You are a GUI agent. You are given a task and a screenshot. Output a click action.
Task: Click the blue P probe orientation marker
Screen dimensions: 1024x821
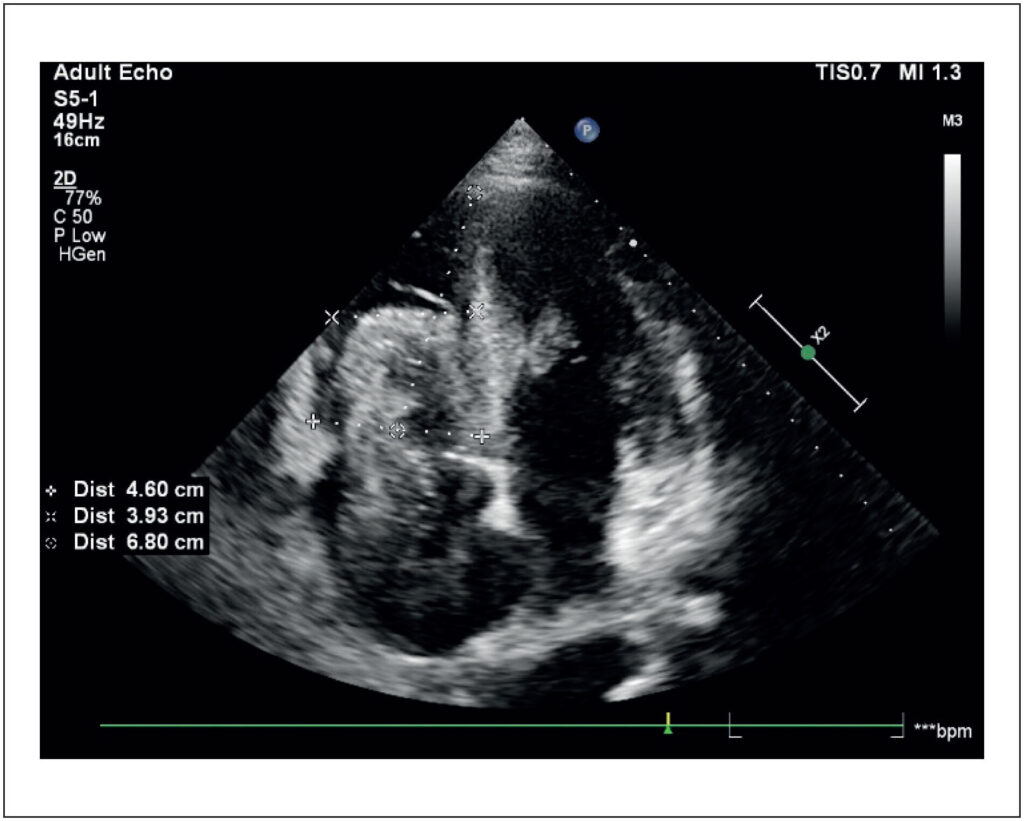[586, 129]
